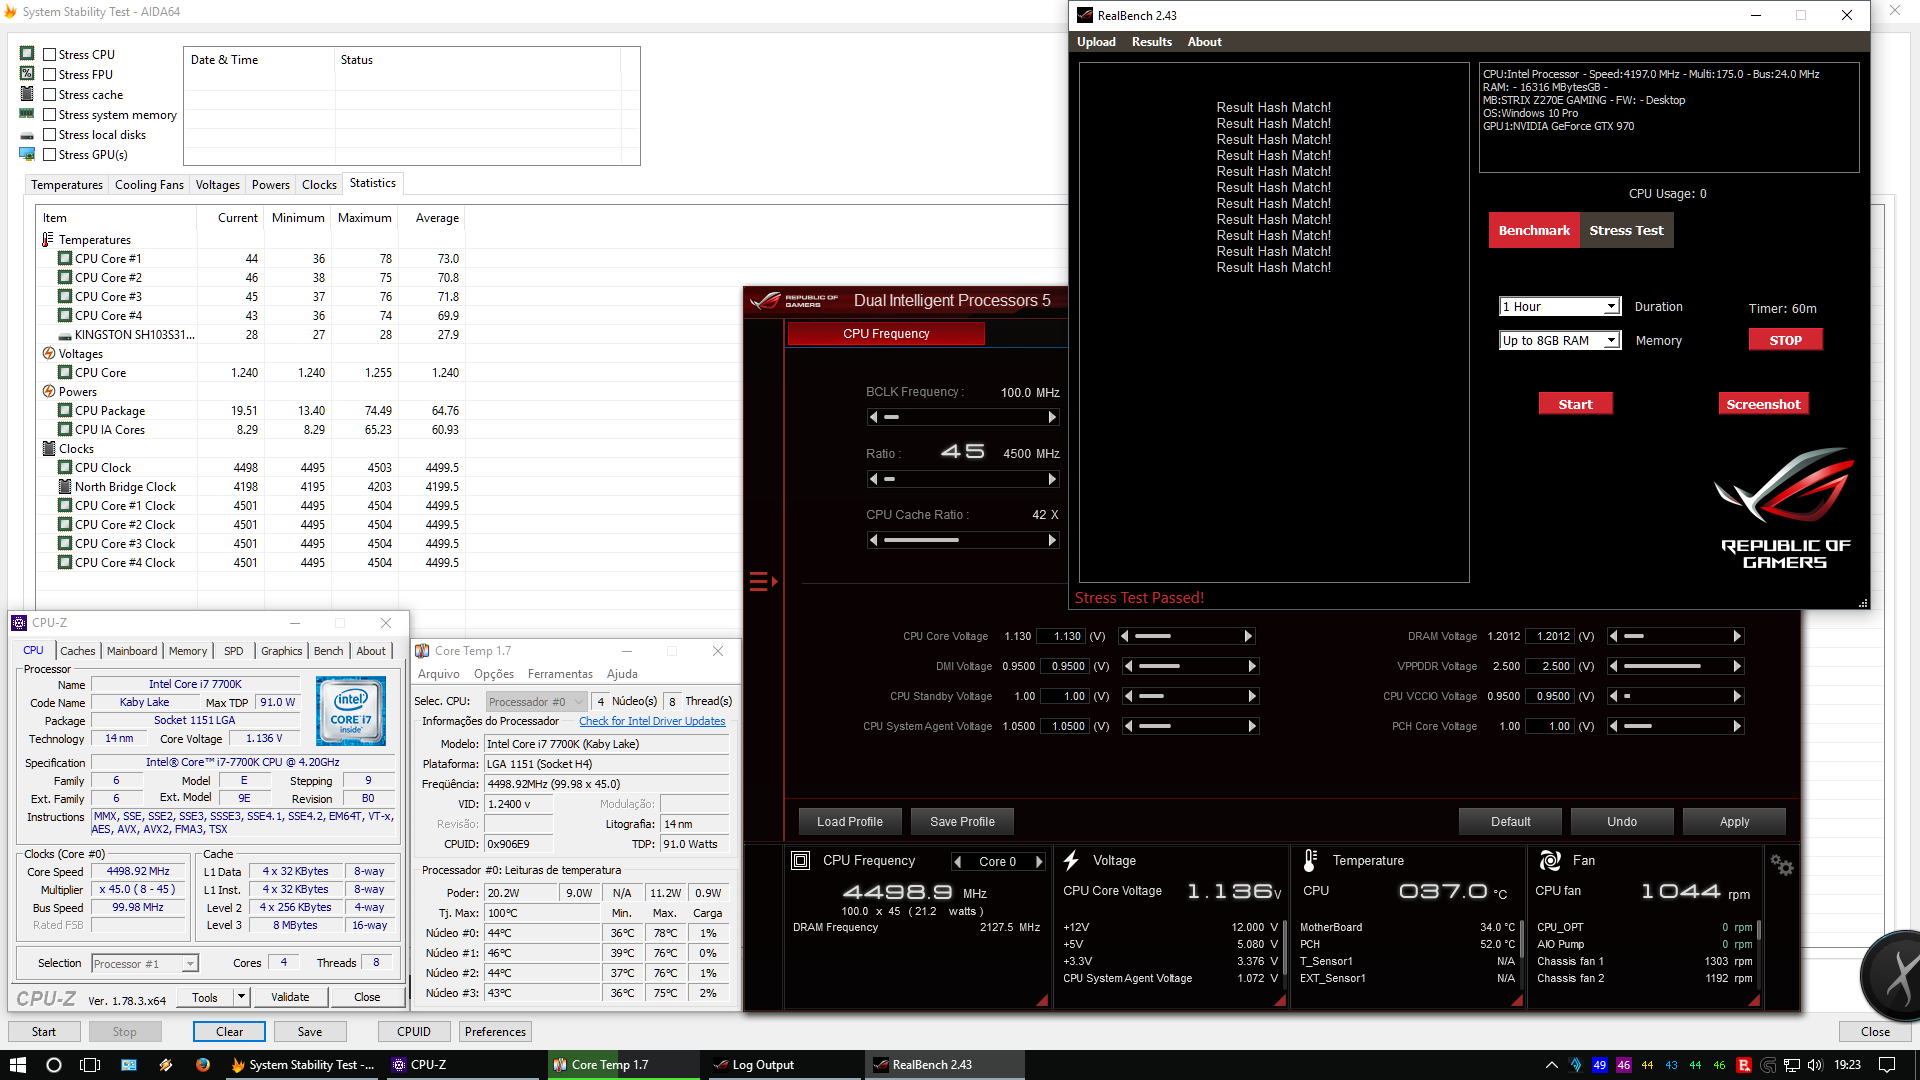Click the Stress CPU icon in AIDA64
The width and height of the screenshot is (1920, 1080).
27,54
